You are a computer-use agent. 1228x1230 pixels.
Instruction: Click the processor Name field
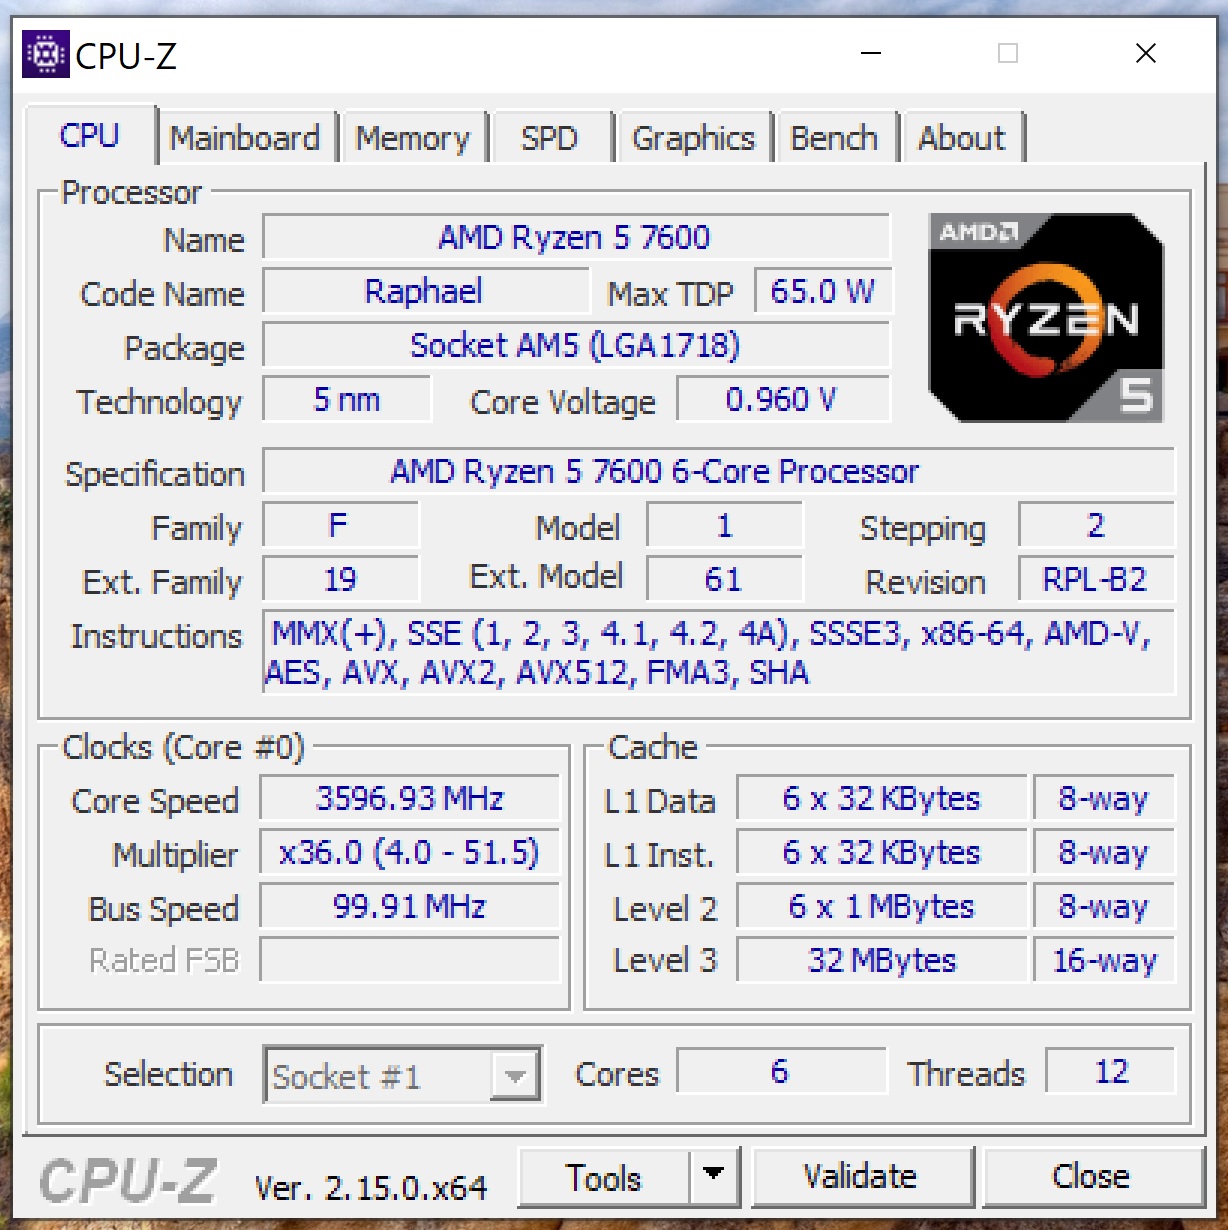(x=576, y=237)
